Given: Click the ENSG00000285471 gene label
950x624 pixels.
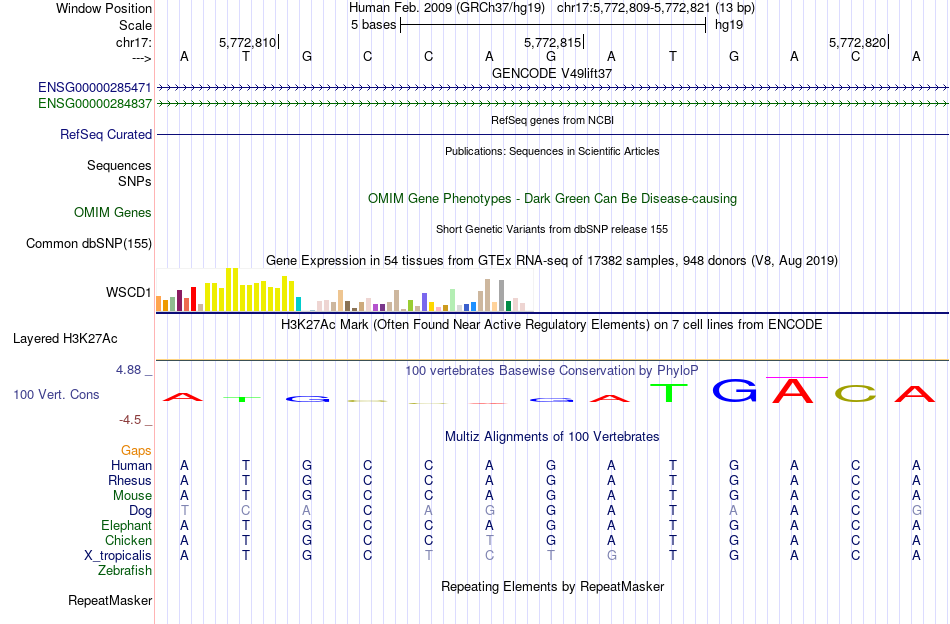Looking at the screenshot, I should click(95, 88).
